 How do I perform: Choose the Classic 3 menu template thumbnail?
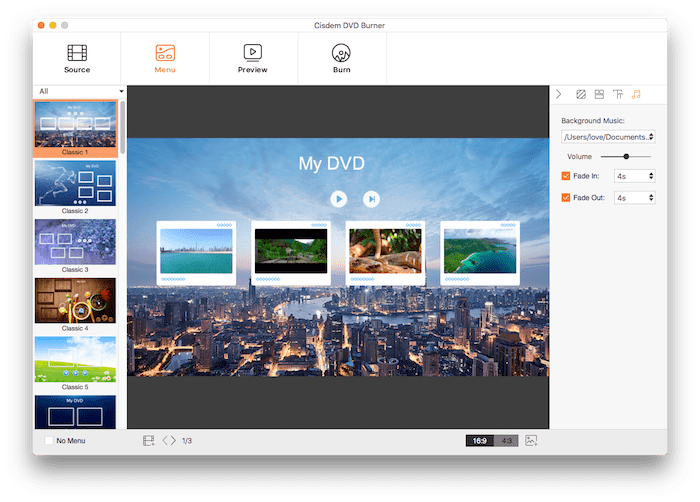click(75, 241)
